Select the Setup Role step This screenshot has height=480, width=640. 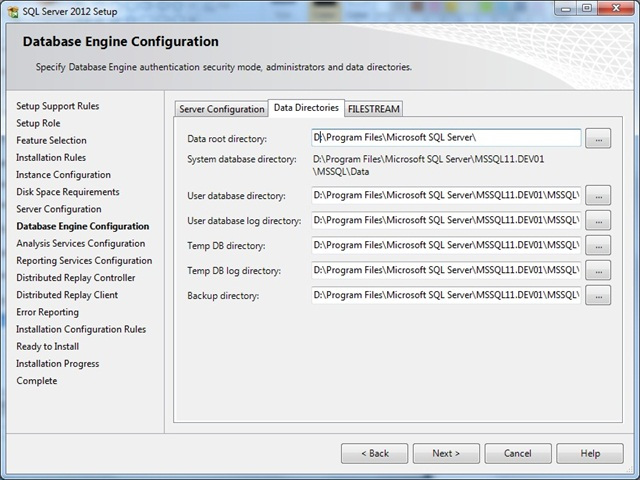point(38,123)
